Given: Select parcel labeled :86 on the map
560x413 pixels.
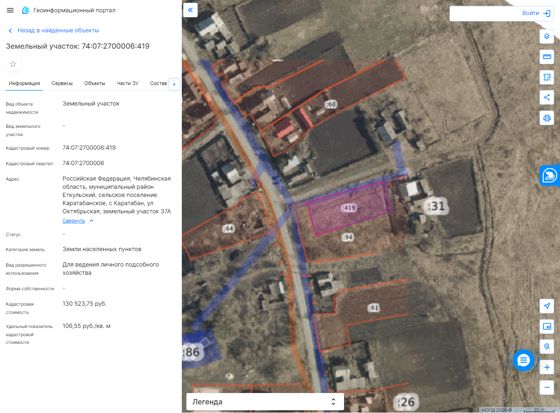Looking at the screenshot, I should (193, 352).
